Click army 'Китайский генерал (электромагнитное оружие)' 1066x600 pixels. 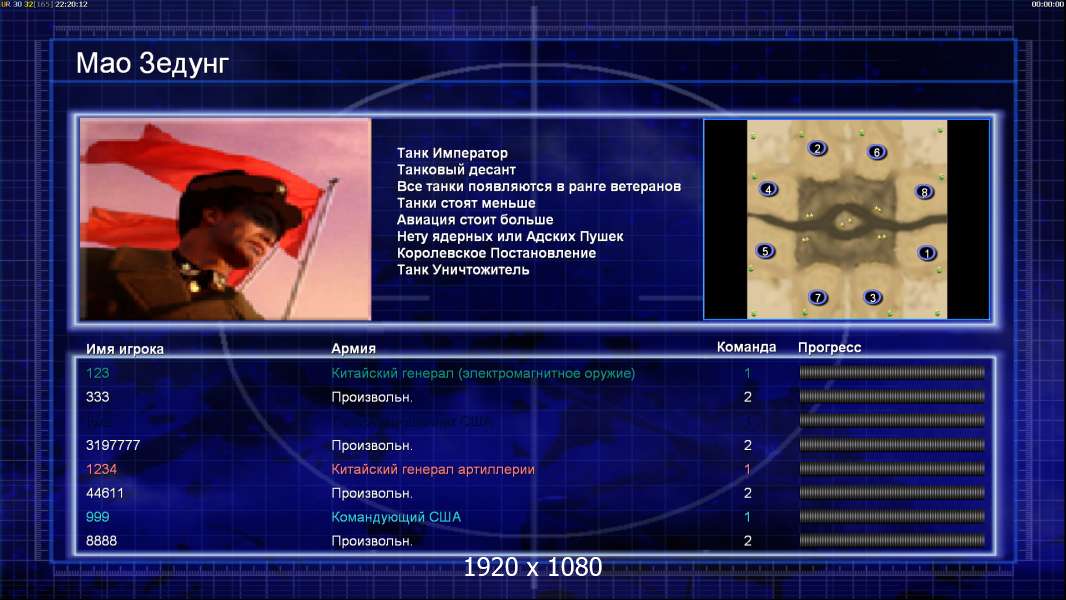[x=483, y=373]
